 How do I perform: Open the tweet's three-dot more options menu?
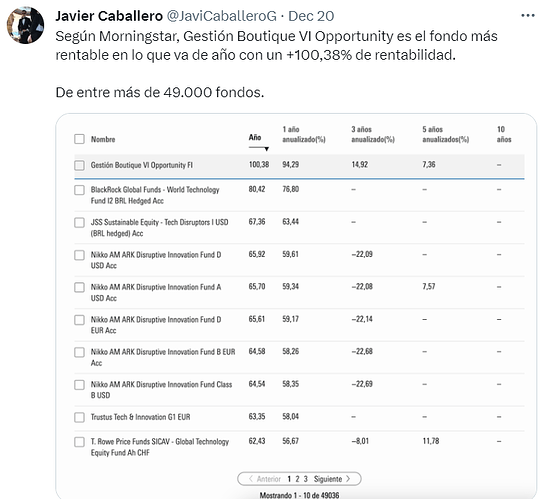coord(527,16)
